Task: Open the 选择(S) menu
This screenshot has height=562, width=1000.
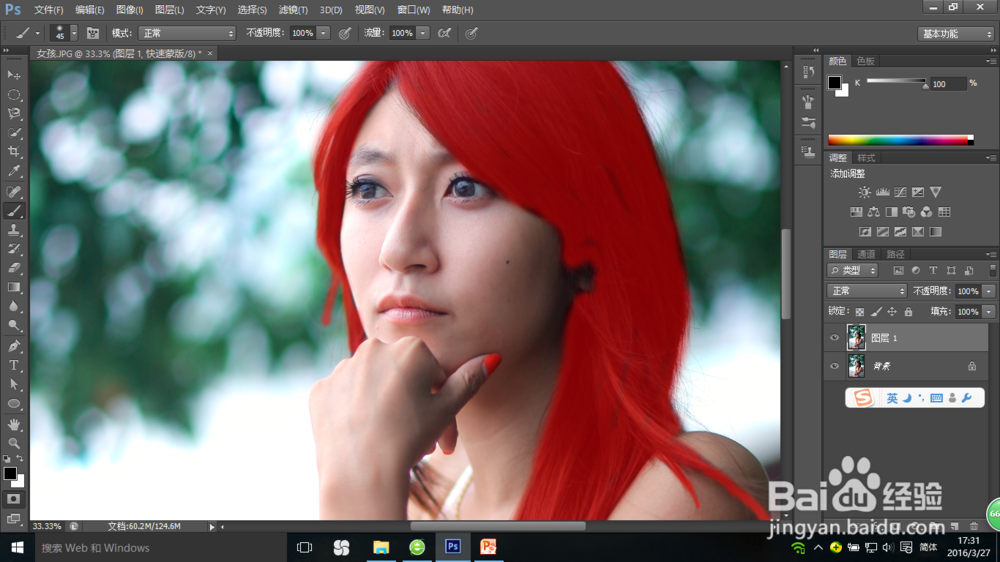Action: tap(252, 10)
